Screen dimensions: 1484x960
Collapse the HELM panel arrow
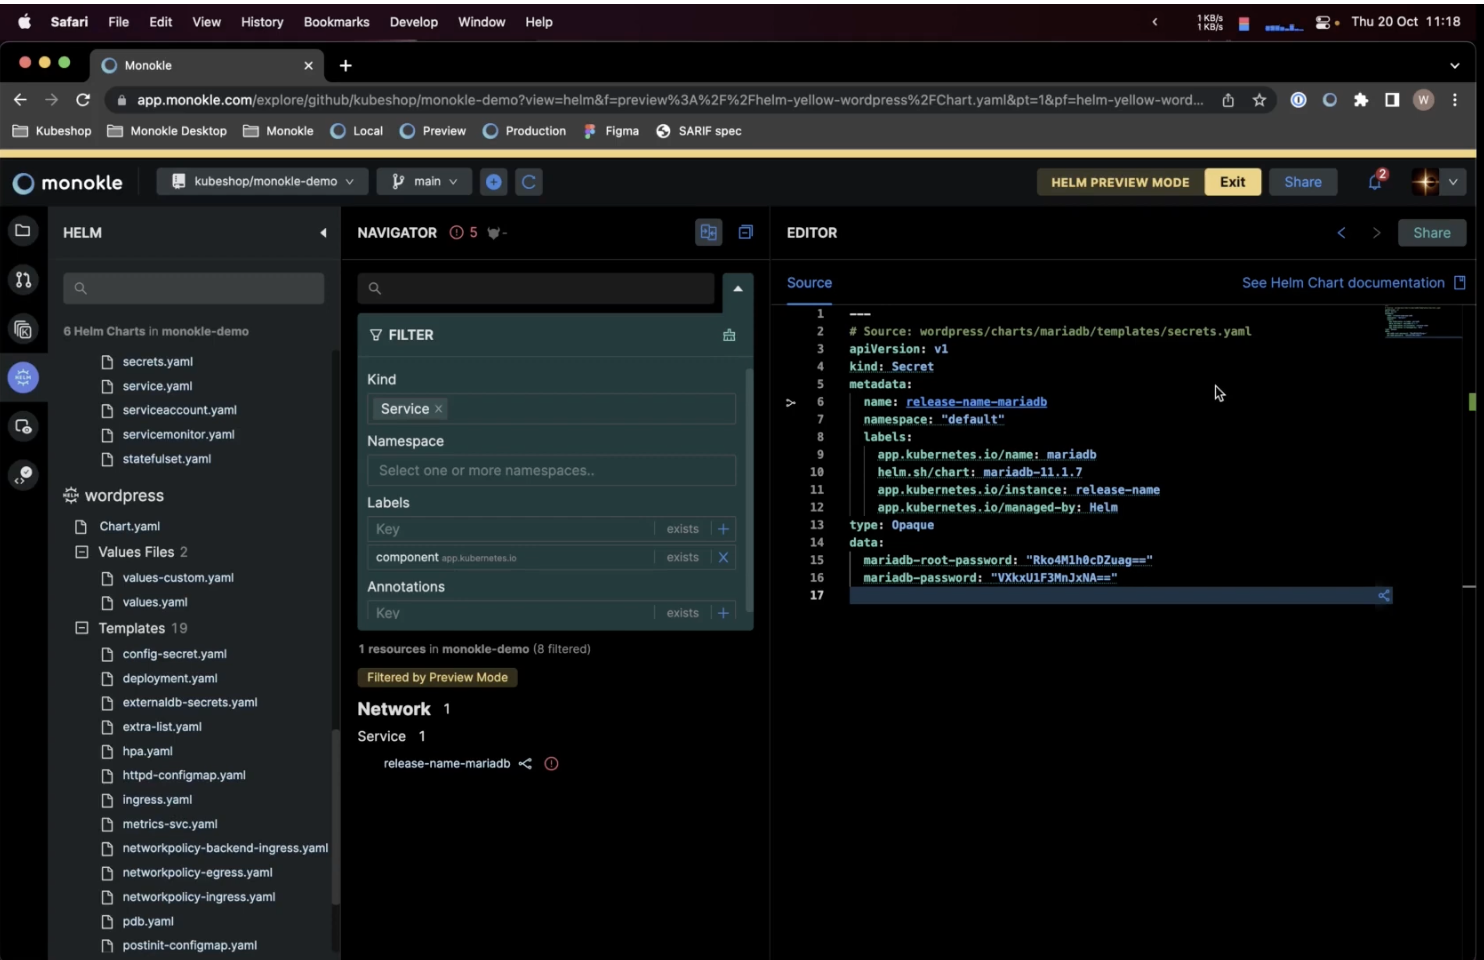coord(323,233)
